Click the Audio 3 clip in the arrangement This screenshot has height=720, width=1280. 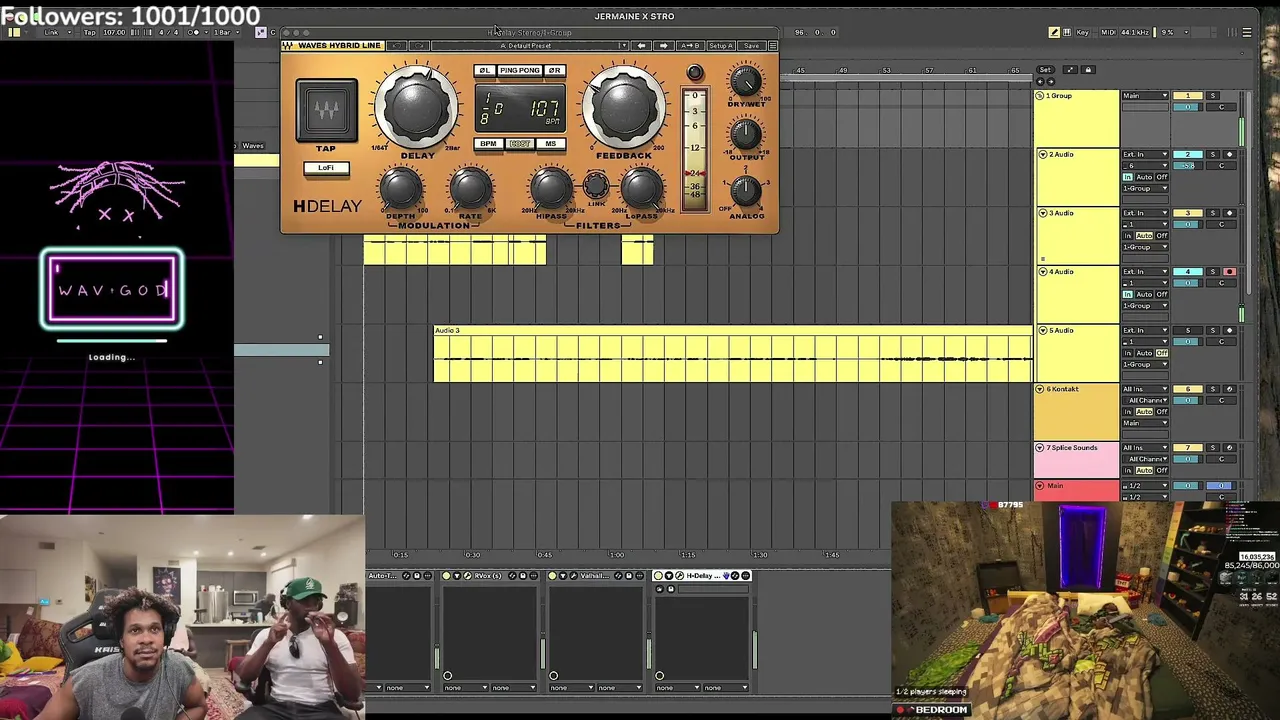(x=733, y=354)
